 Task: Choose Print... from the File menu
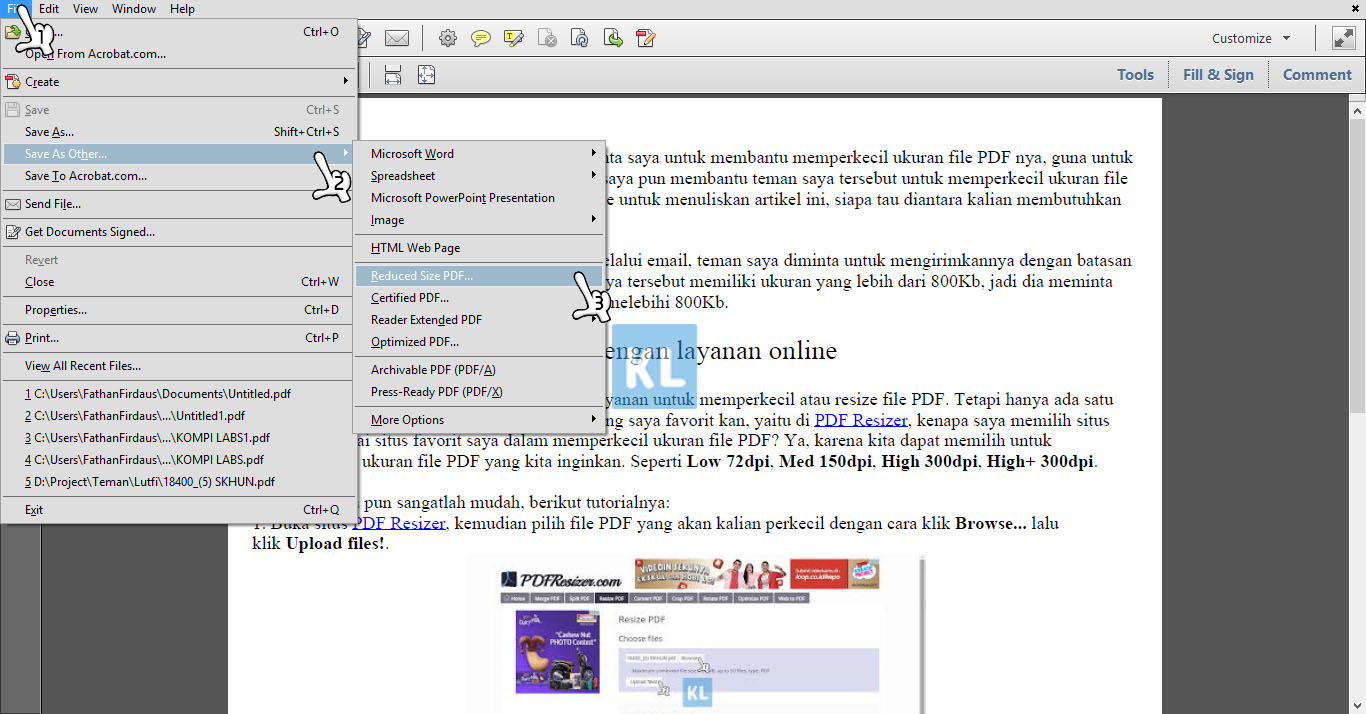(179, 338)
